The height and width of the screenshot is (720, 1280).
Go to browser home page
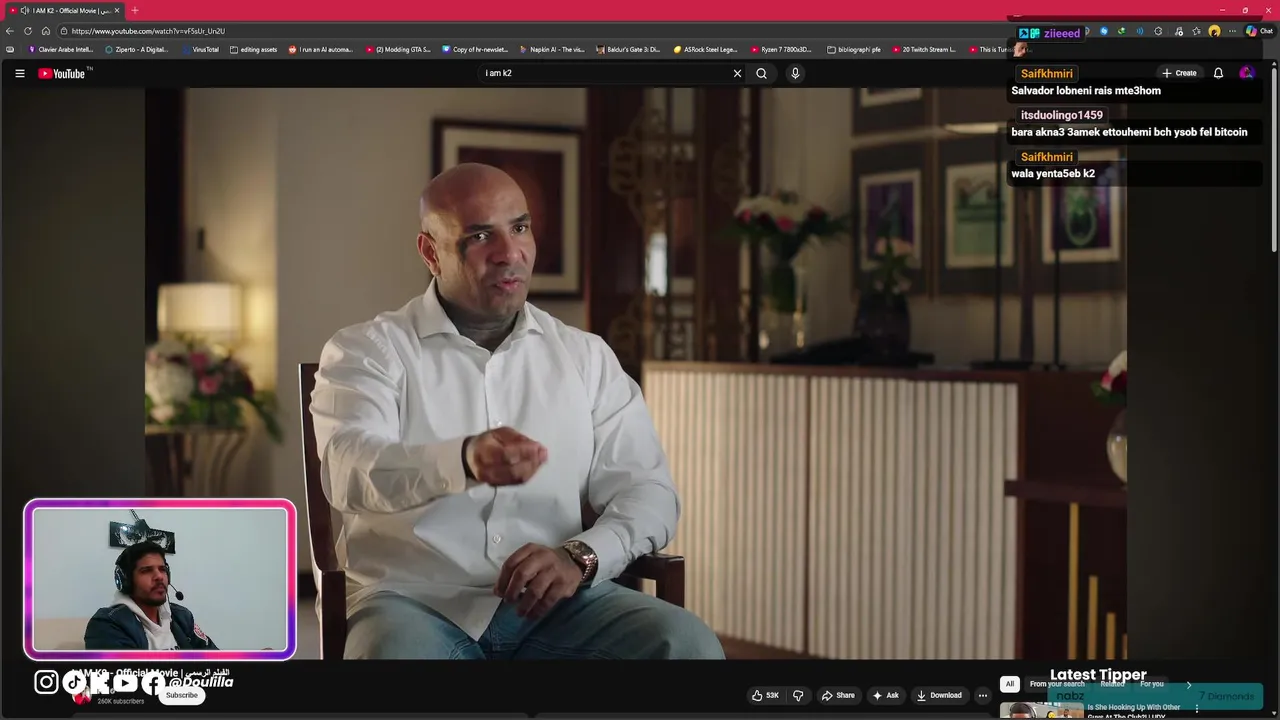tap(45, 31)
